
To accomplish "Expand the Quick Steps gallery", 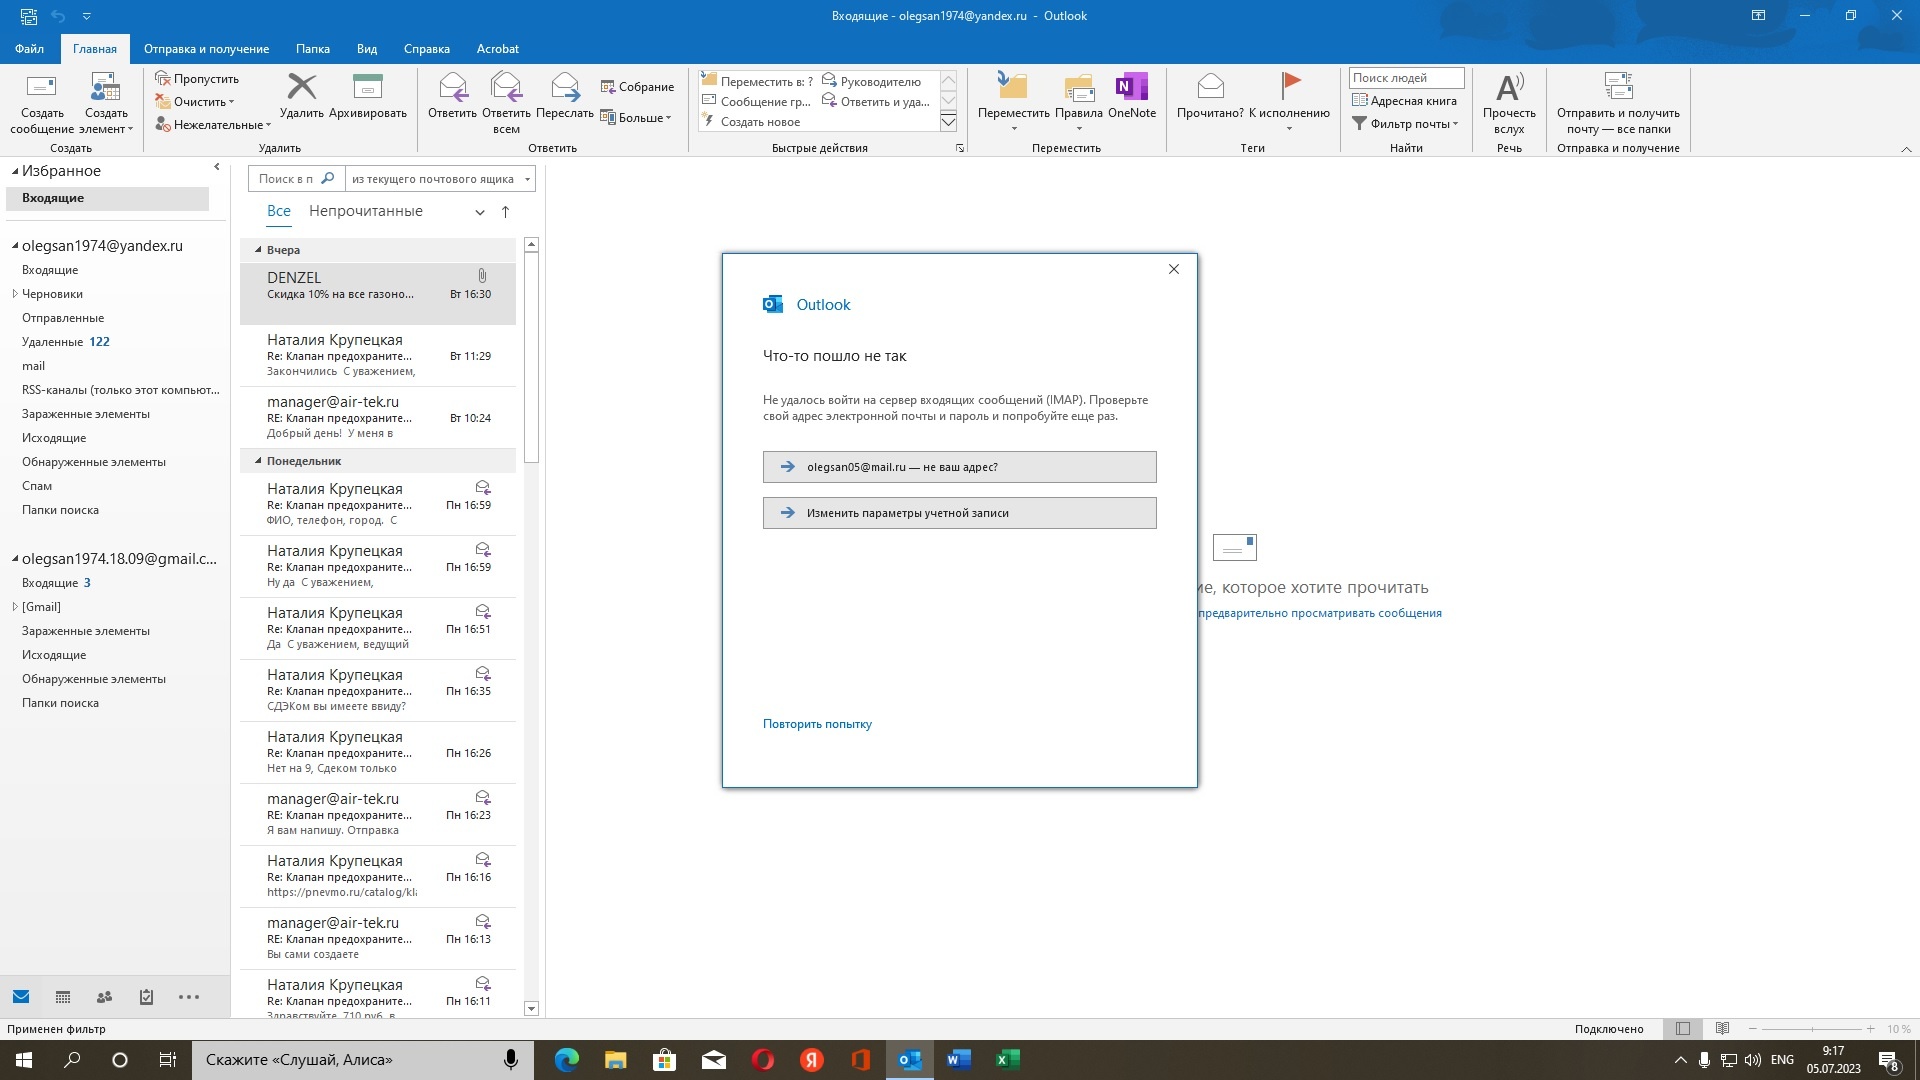I will [x=948, y=122].
